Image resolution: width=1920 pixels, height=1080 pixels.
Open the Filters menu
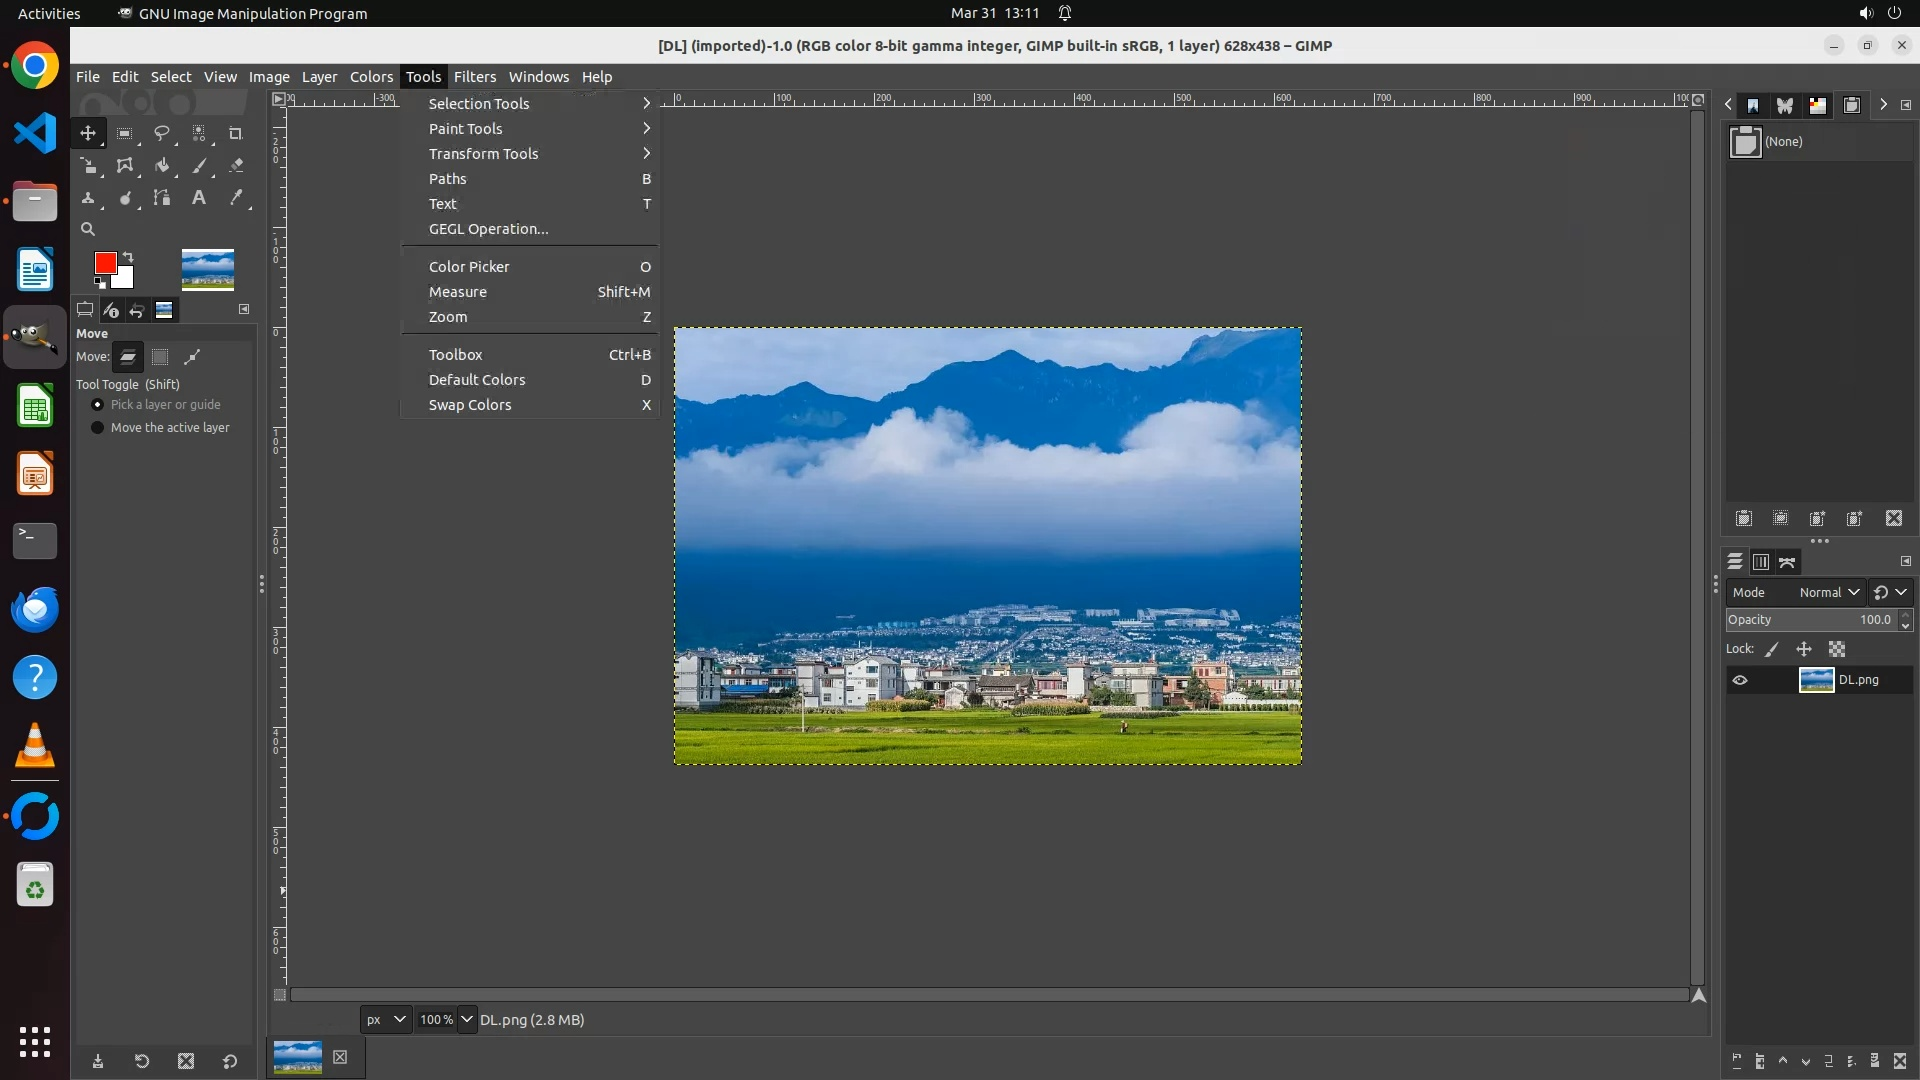[x=474, y=77]
